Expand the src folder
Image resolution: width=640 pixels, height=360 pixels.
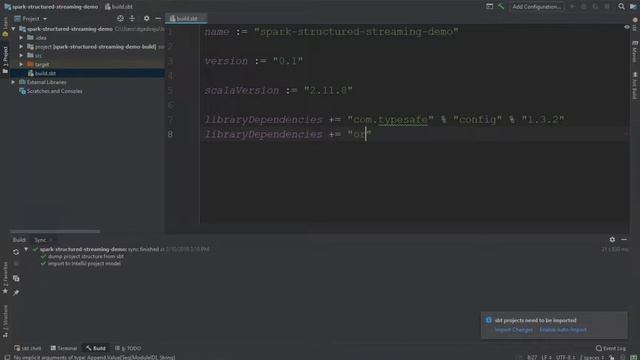pos(21,56)
